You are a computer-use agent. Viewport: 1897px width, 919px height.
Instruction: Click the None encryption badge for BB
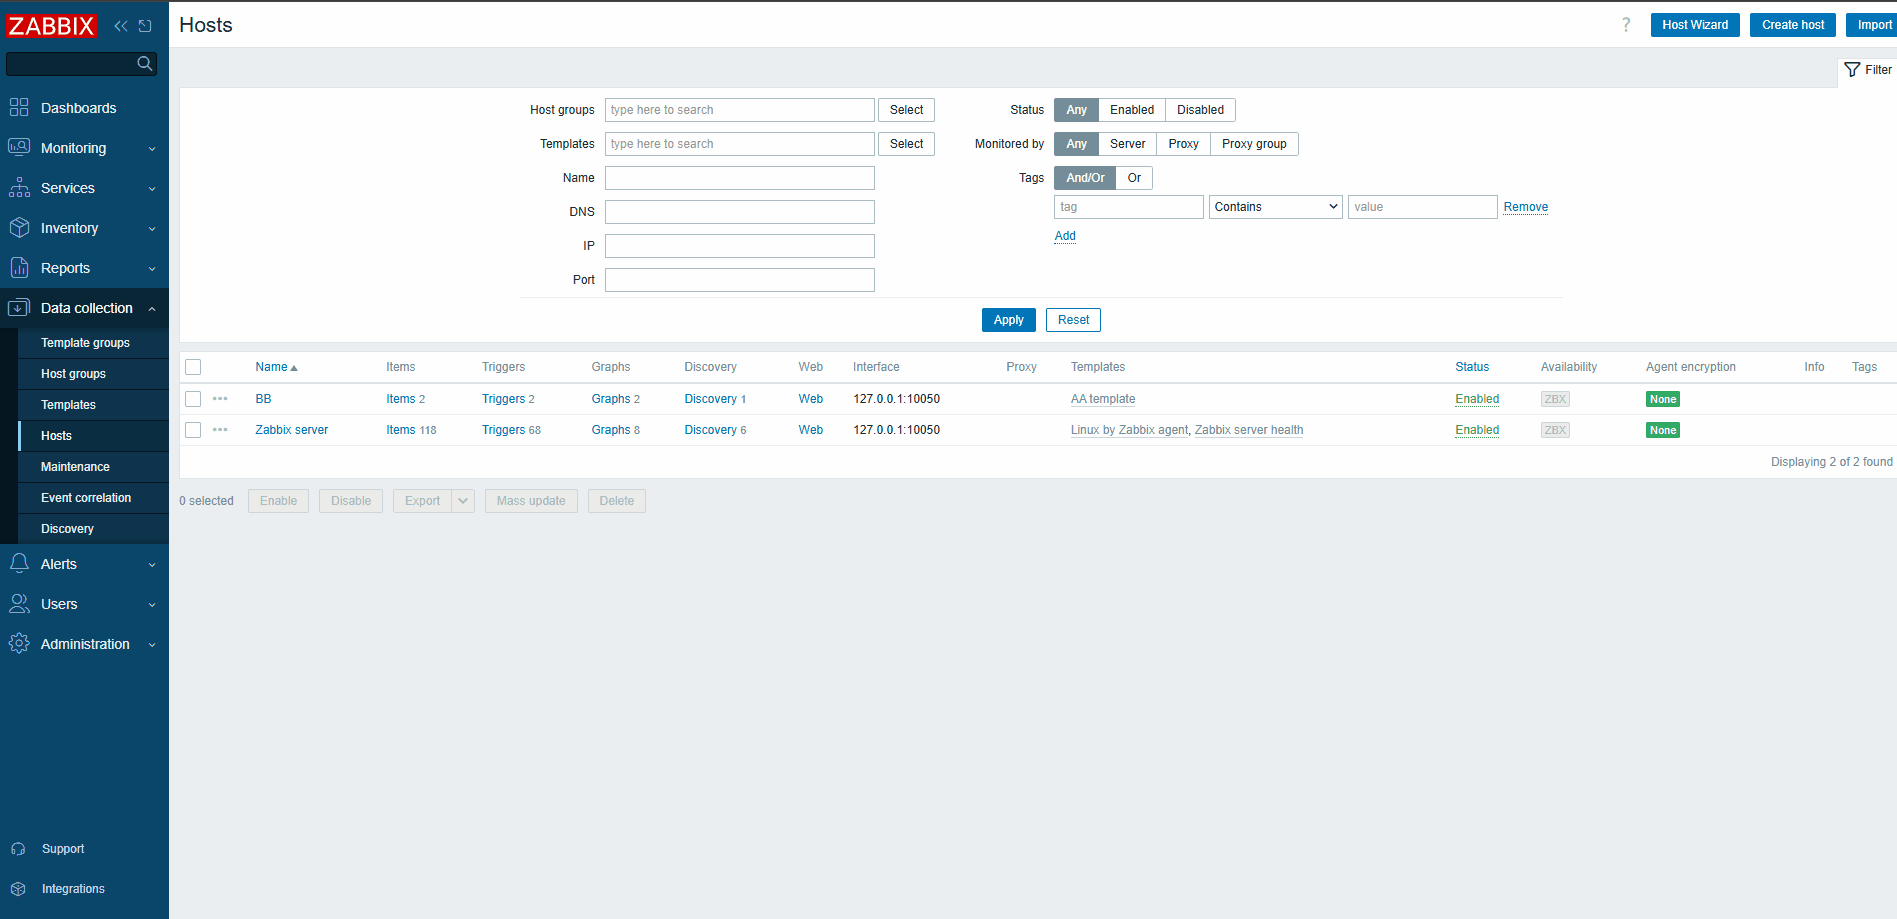click(1663, 399)
